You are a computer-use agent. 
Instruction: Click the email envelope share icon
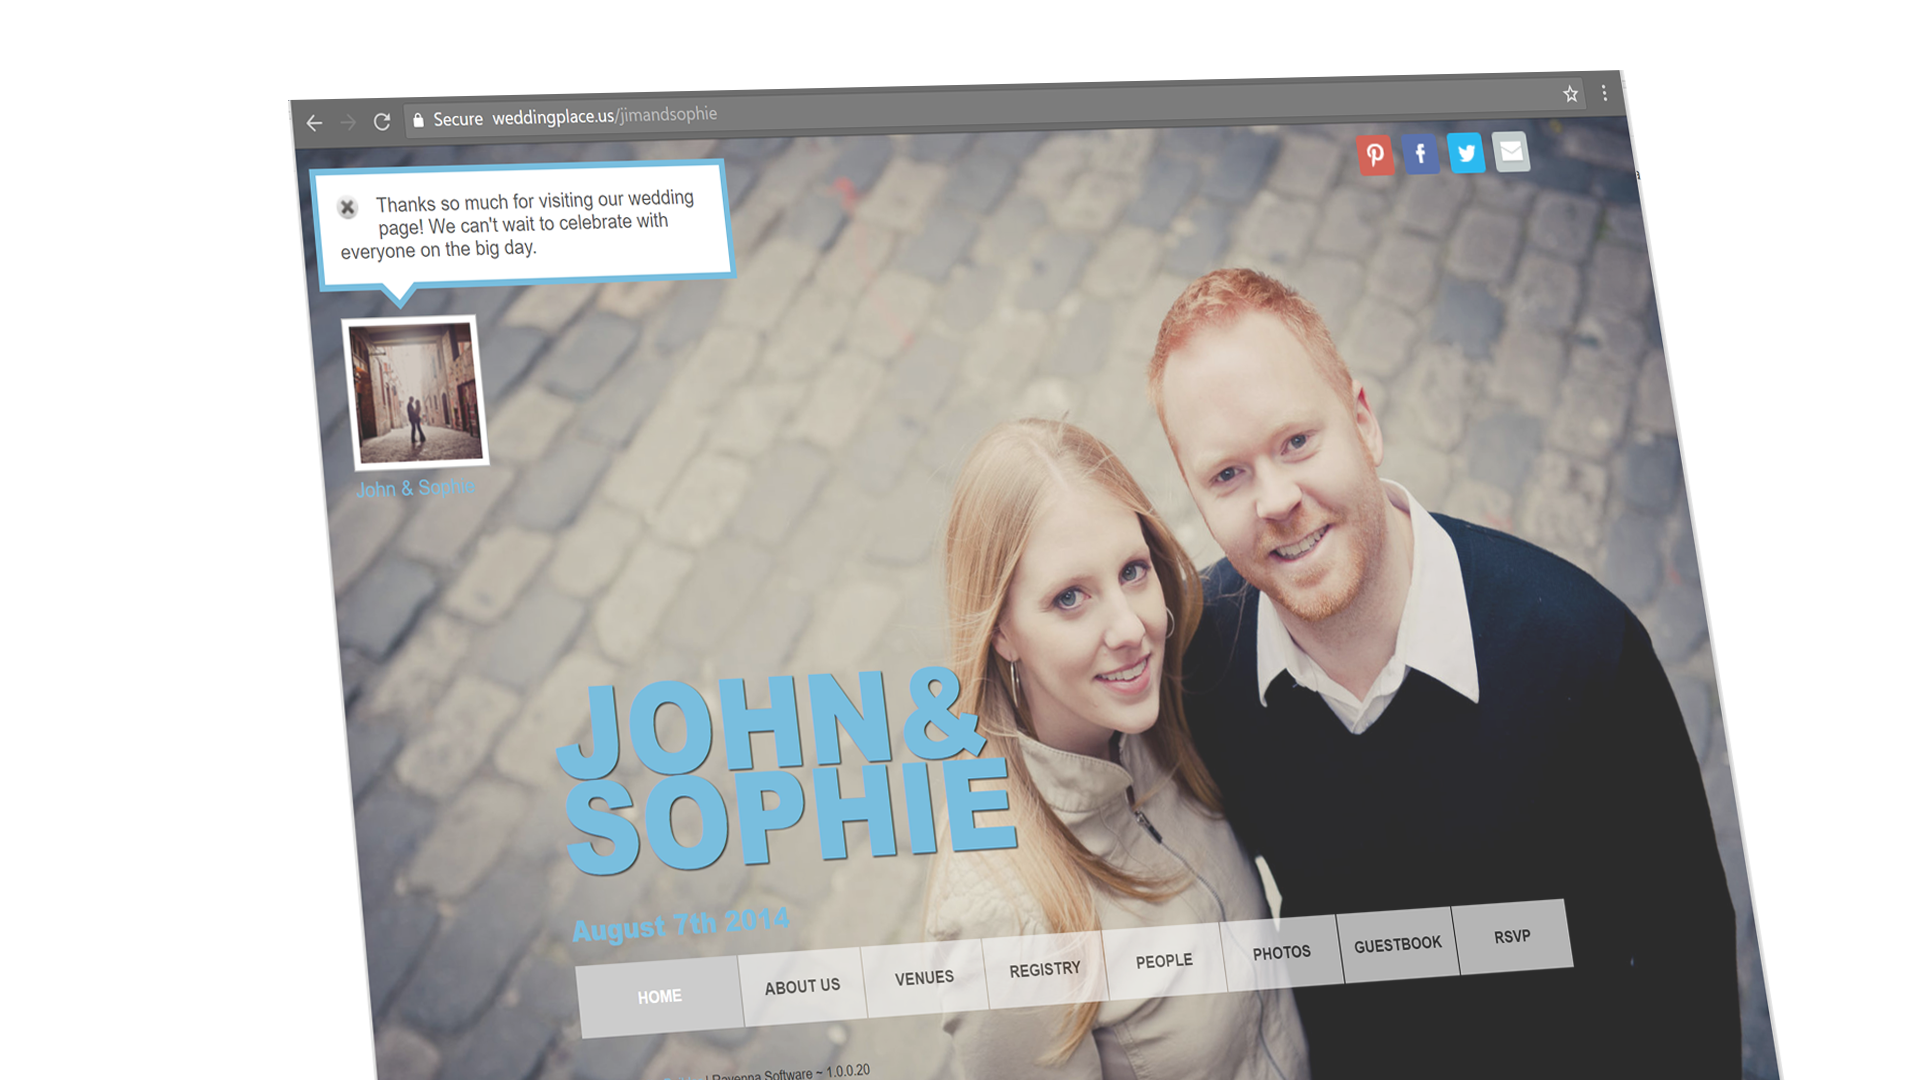[x=1511, y=151]
